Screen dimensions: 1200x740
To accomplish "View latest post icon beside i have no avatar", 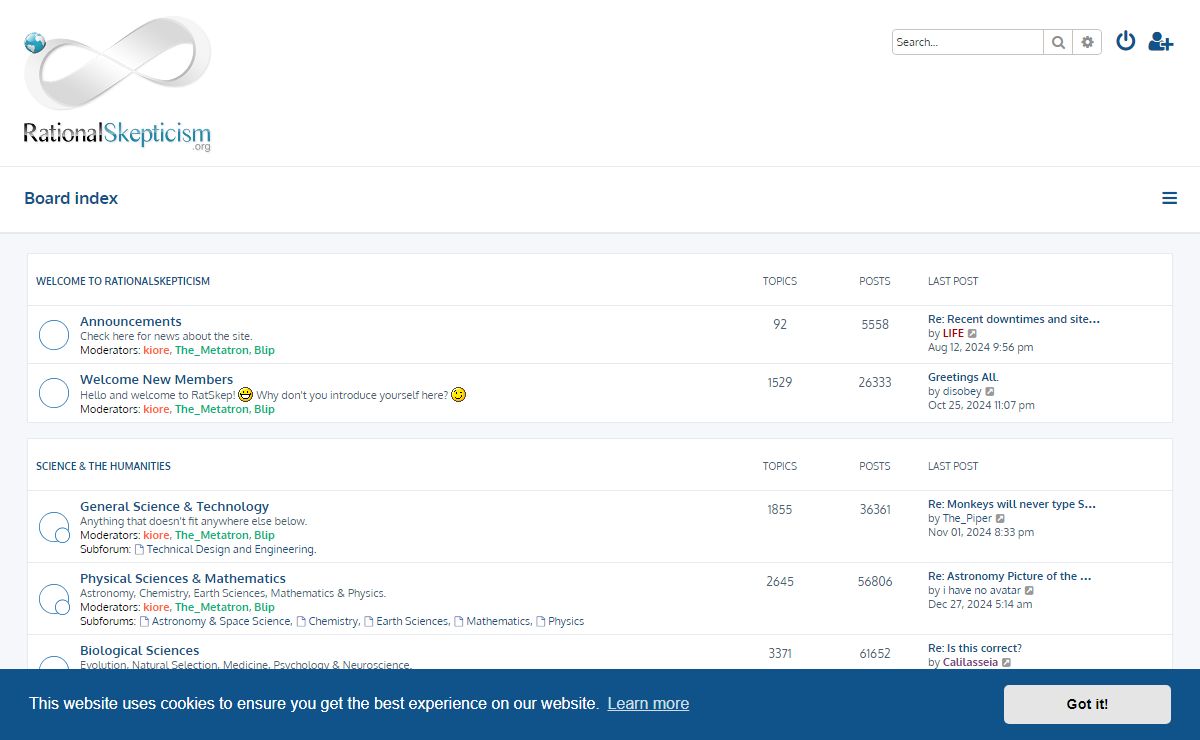I will pos(1029,591).
